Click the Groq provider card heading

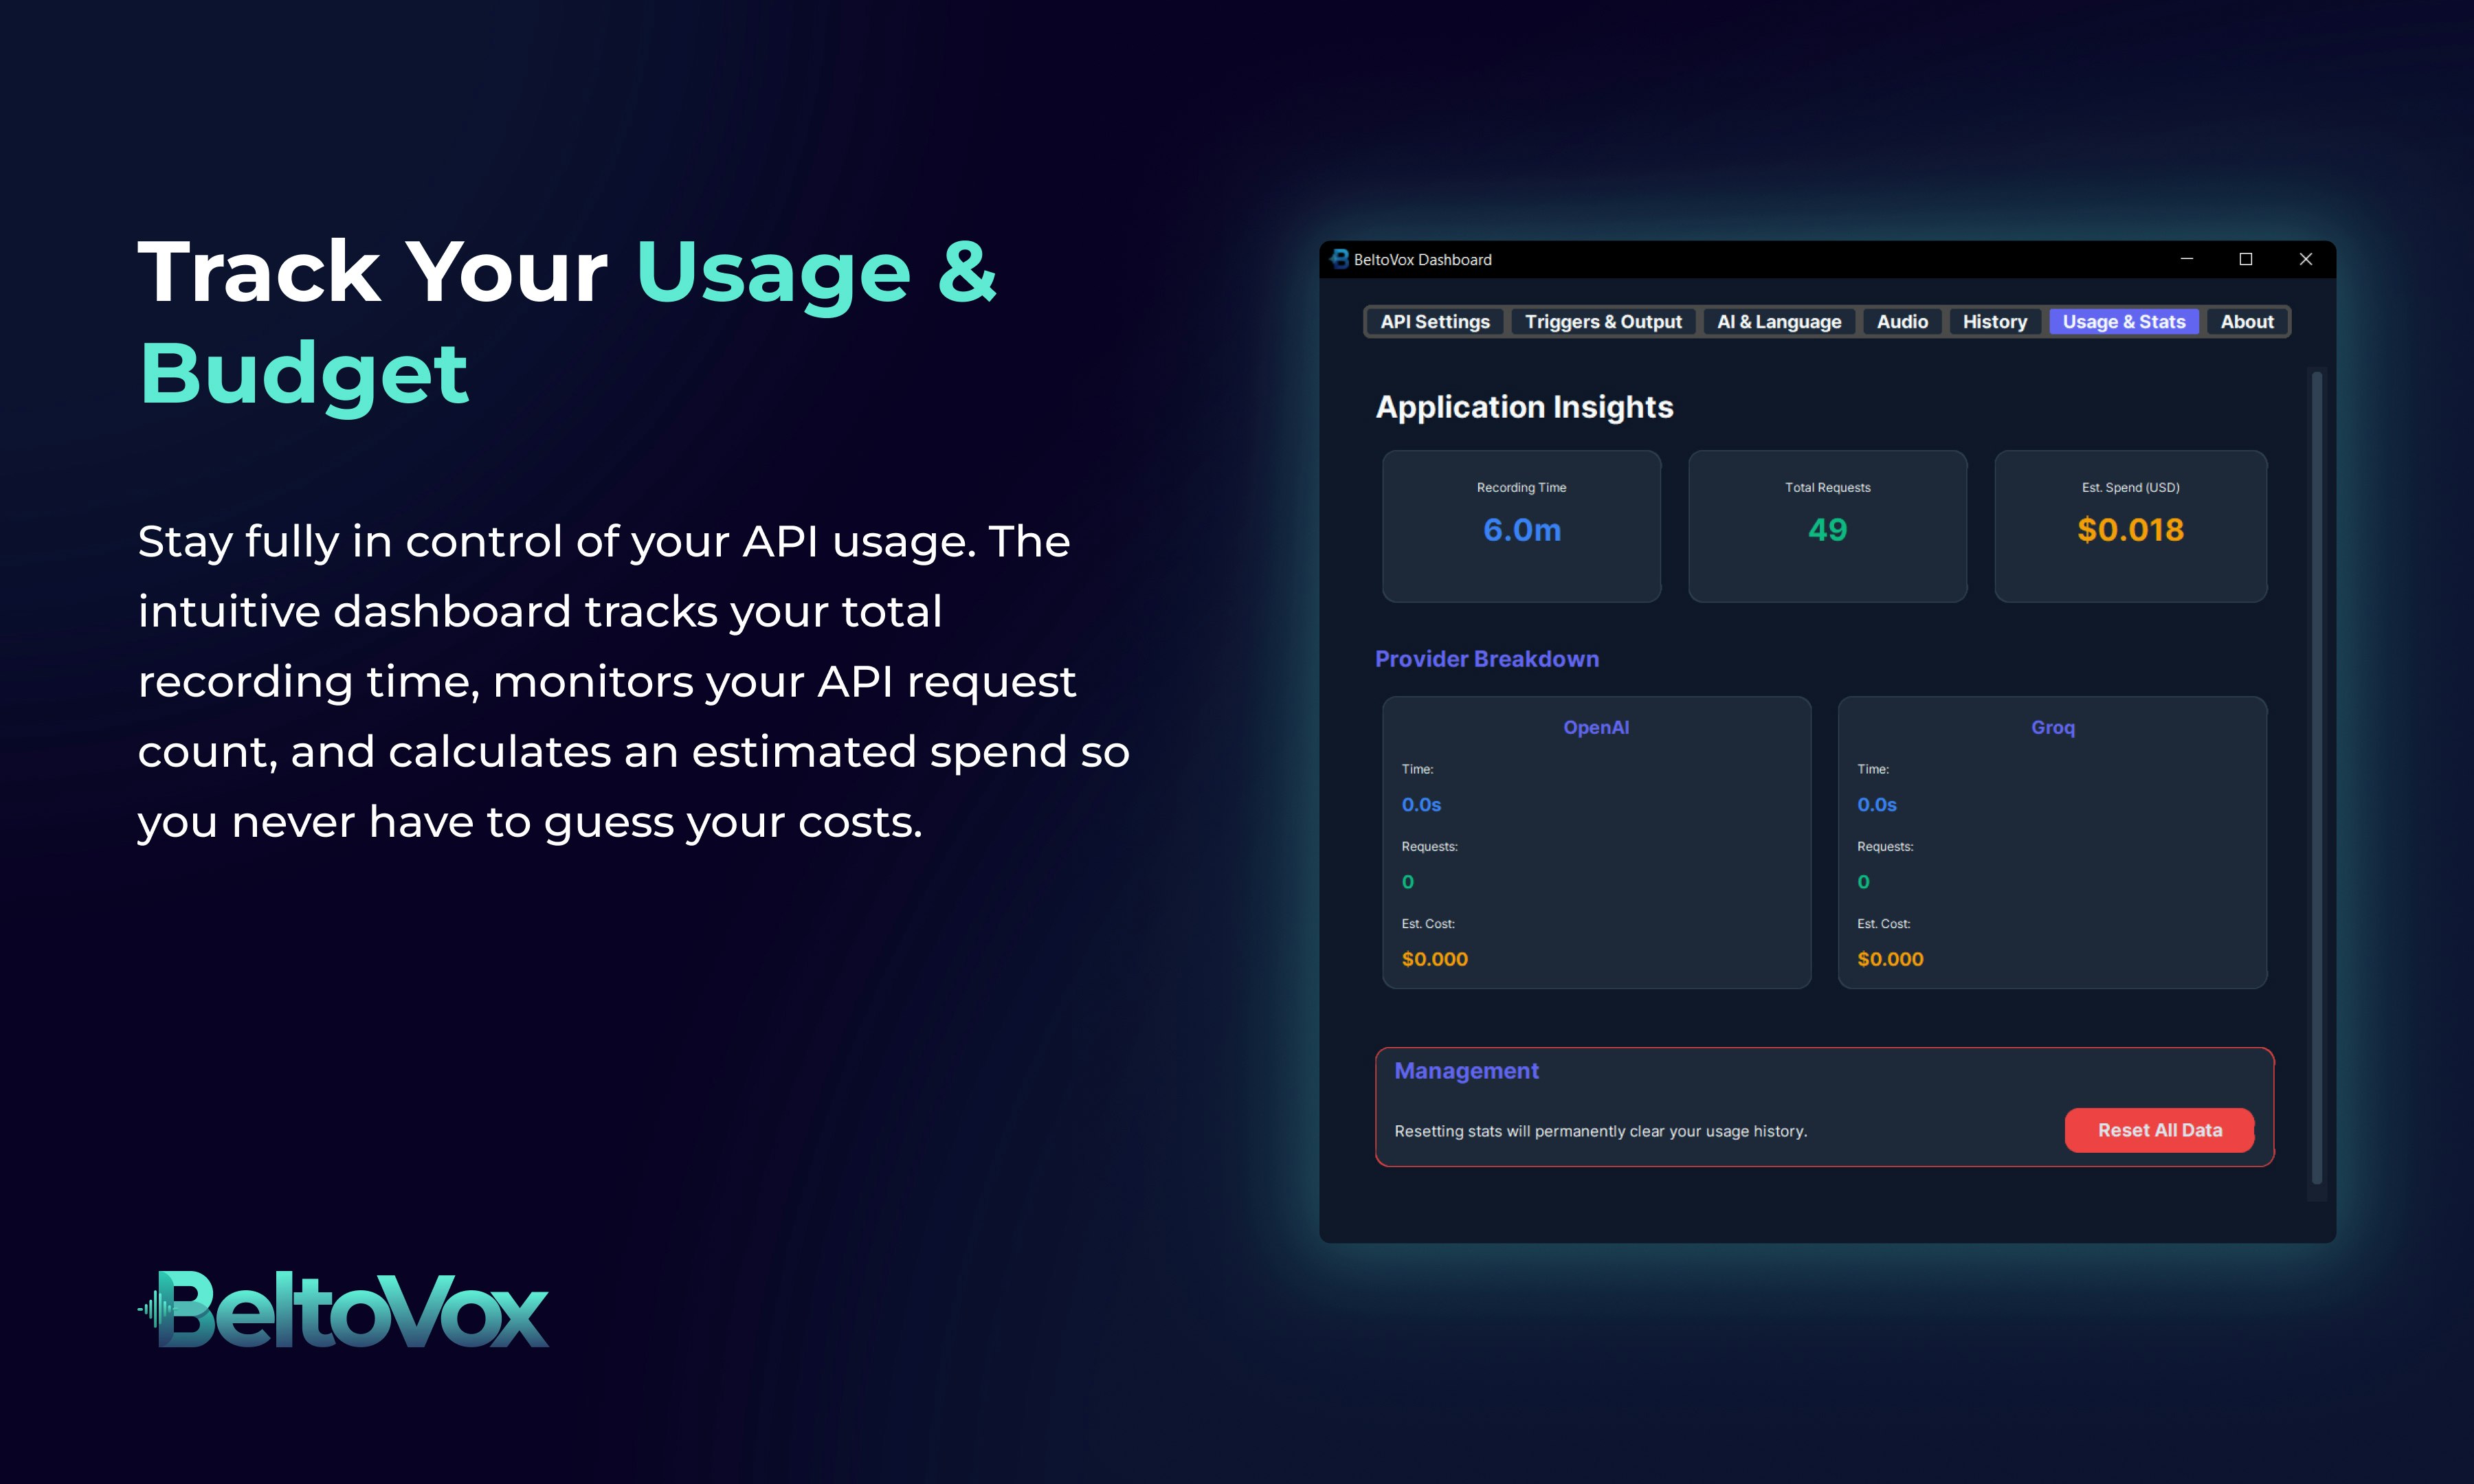click(x=2052, y=728)
